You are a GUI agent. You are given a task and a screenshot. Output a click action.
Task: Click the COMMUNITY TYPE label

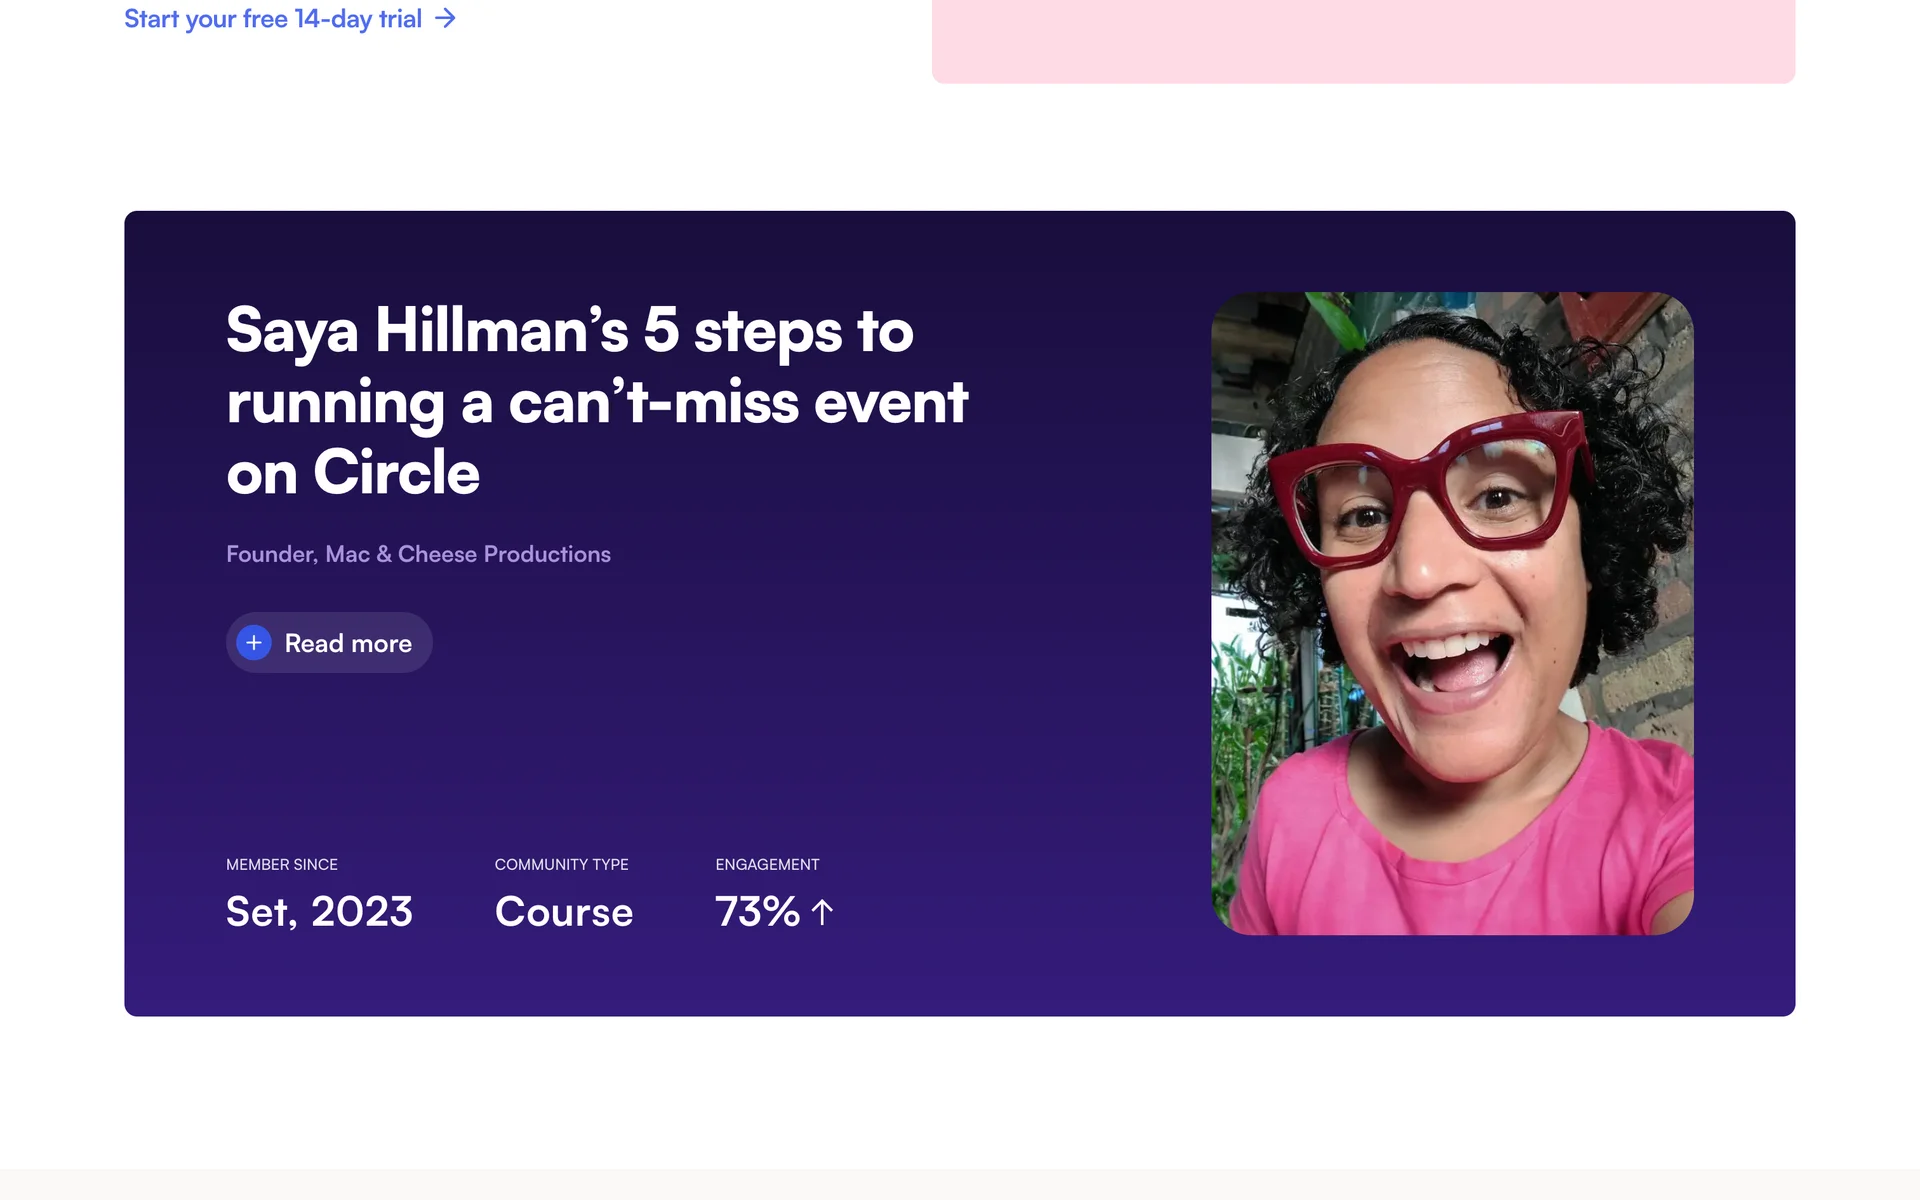tap(561, 864)
